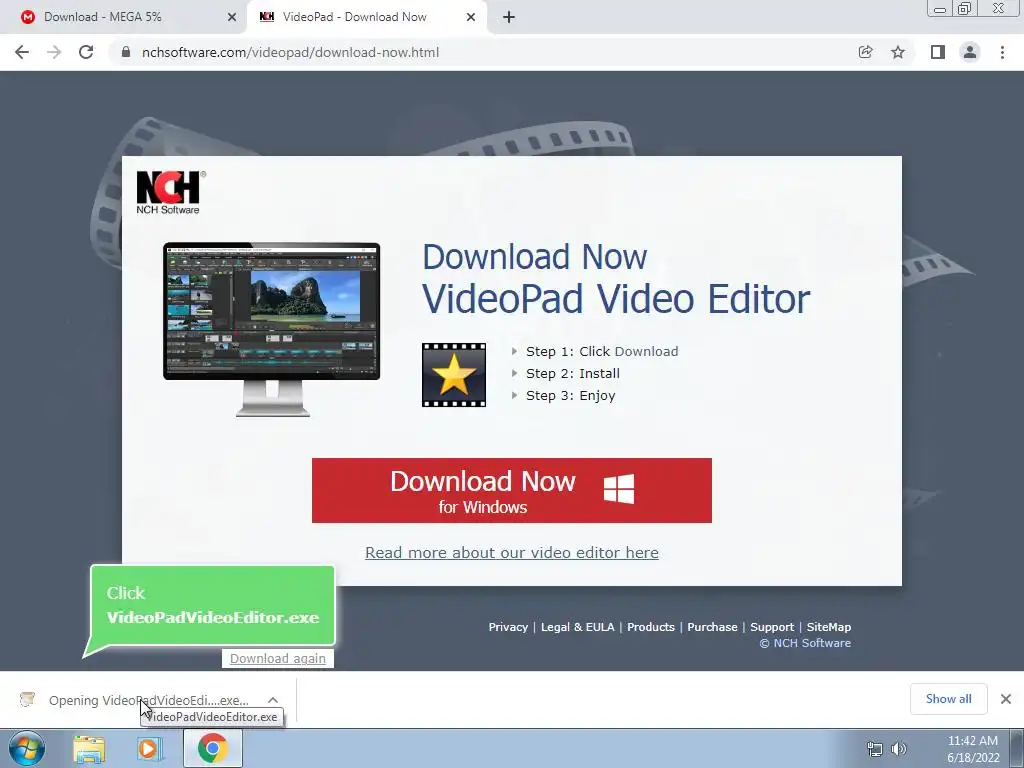Viewport: 1024px width, 768px height.
Task: Click the Windows logo on download button
Action: click(x=618, y=488)
